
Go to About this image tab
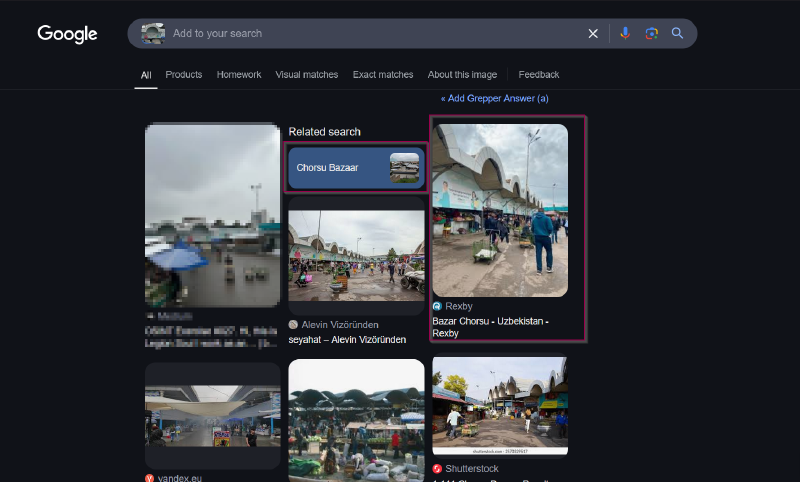(x=461, y=75)
